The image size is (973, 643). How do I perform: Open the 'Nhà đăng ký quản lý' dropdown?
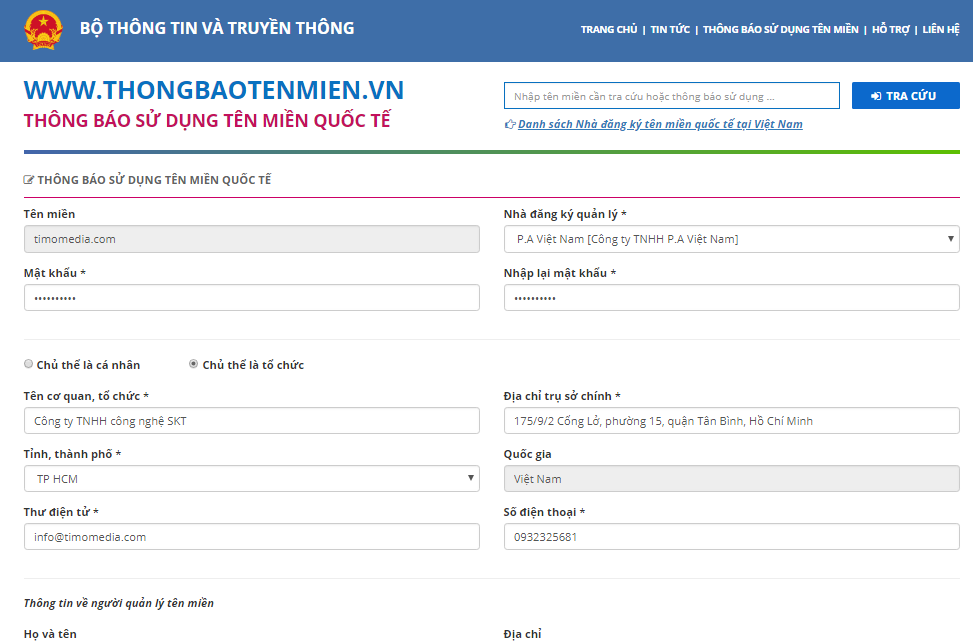click(x=732, y=239)
